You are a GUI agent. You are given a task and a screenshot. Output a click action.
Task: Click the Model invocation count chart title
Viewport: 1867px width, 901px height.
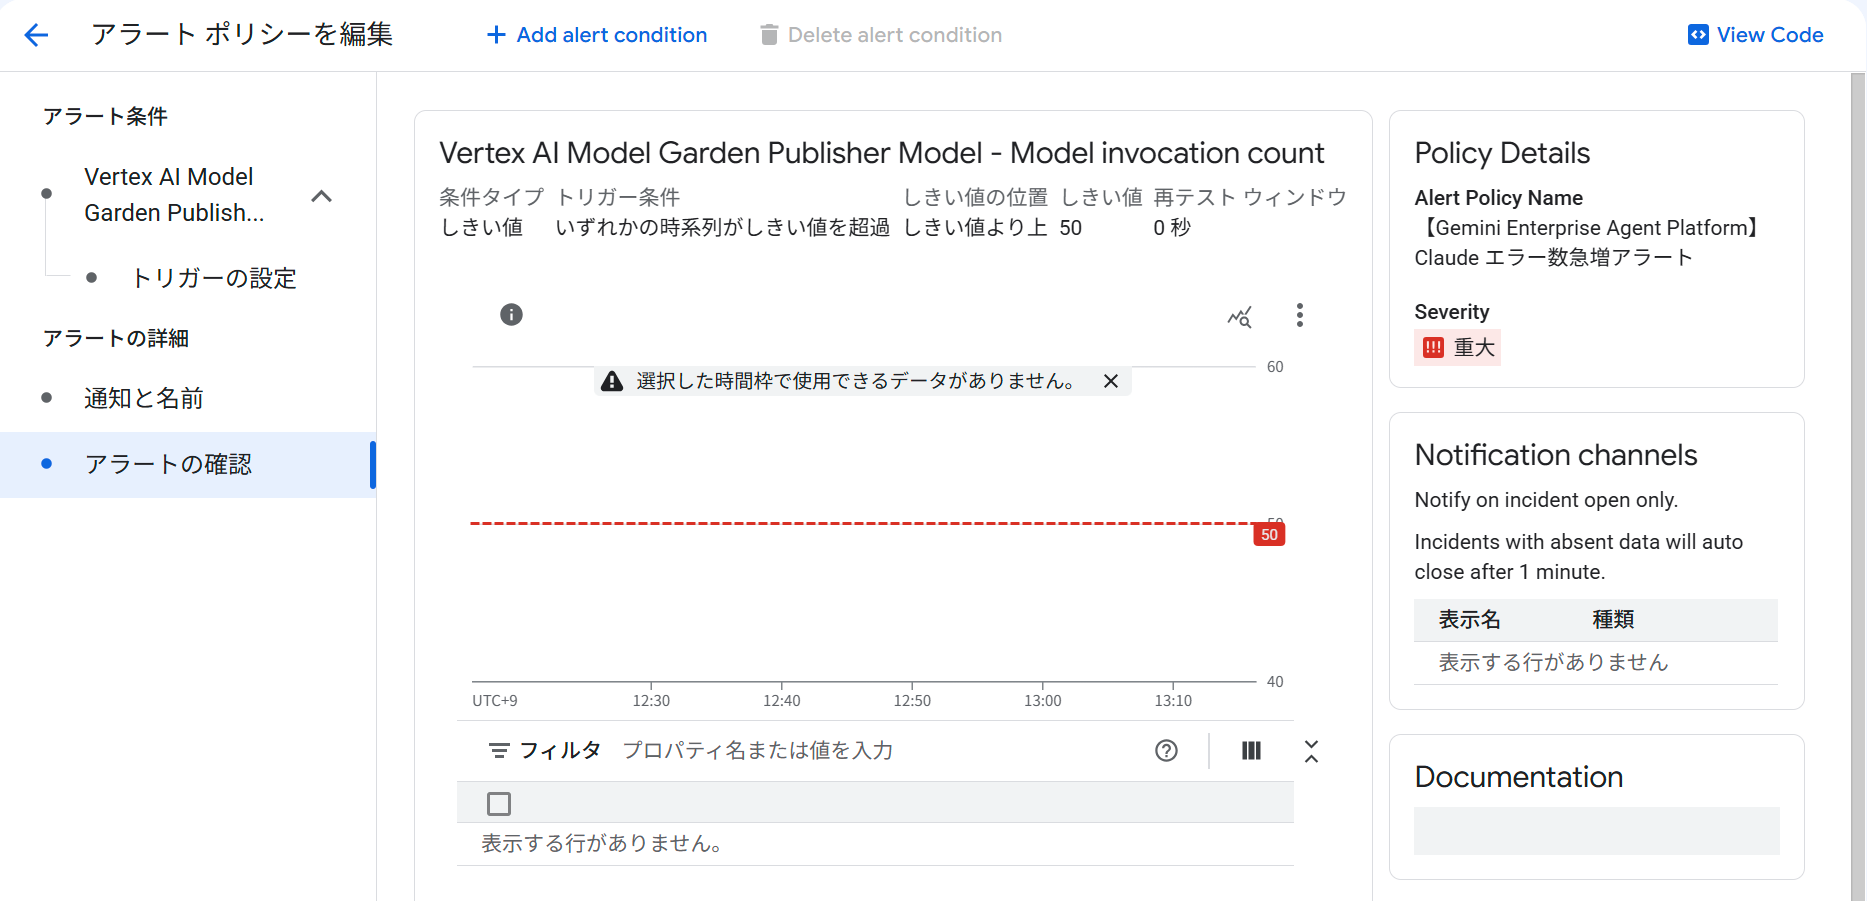point(882,153)
